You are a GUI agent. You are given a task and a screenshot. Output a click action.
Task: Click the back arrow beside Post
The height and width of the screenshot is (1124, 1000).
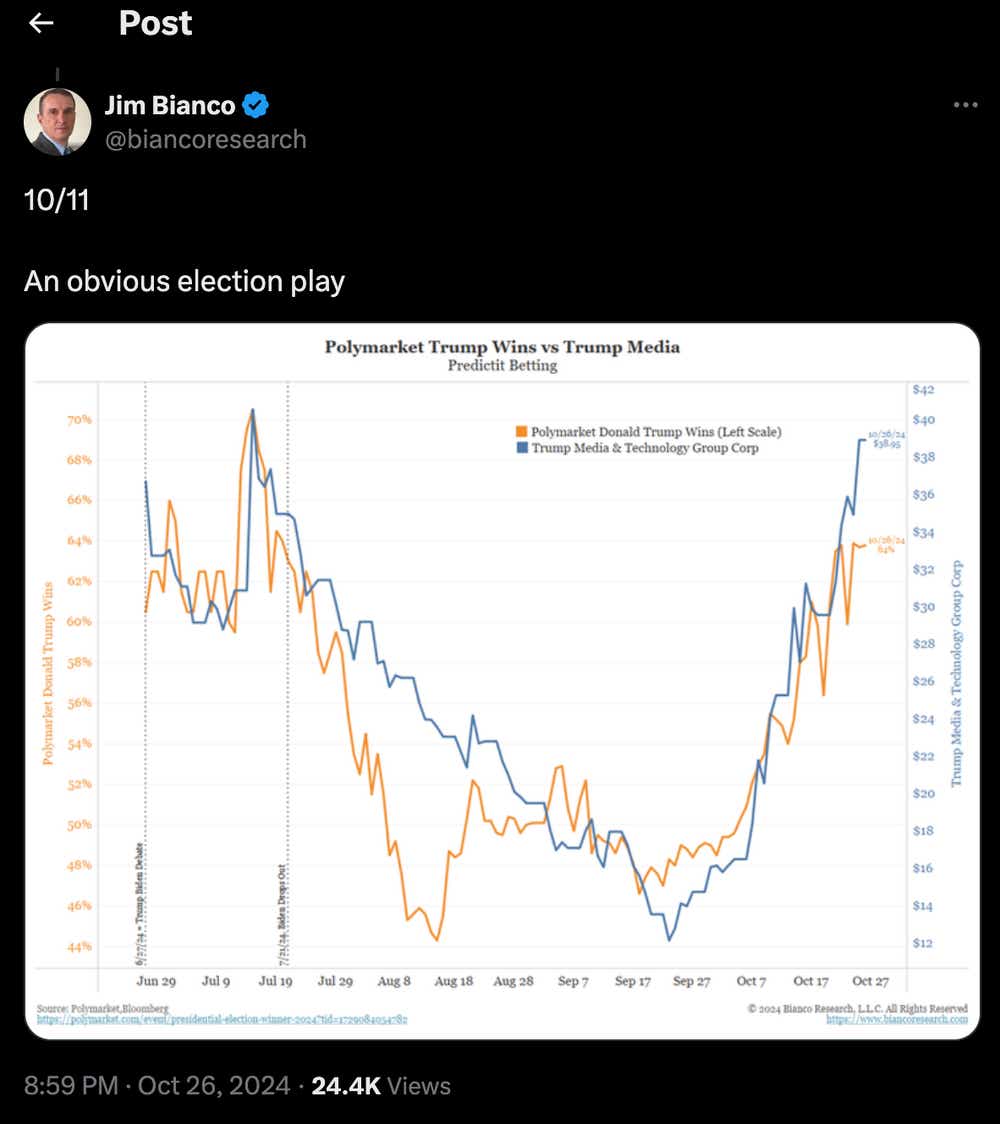(x=41, y=23)
